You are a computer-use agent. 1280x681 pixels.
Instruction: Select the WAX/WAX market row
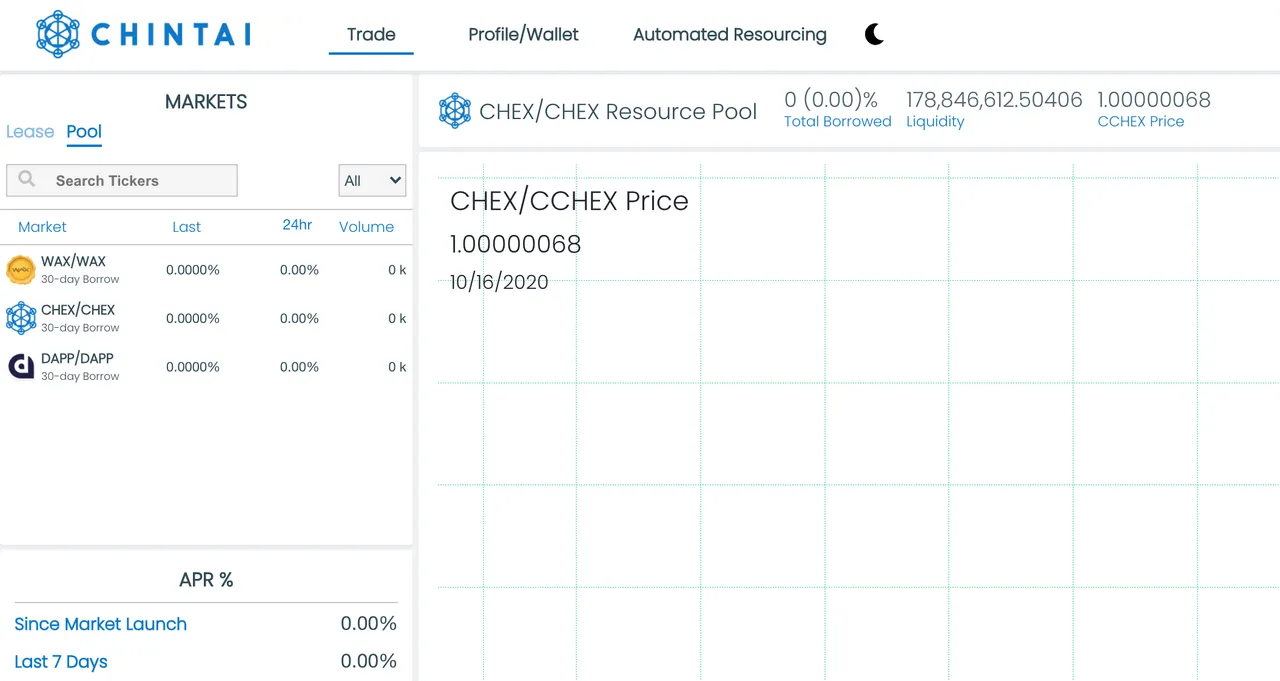(x=206, y=270)
